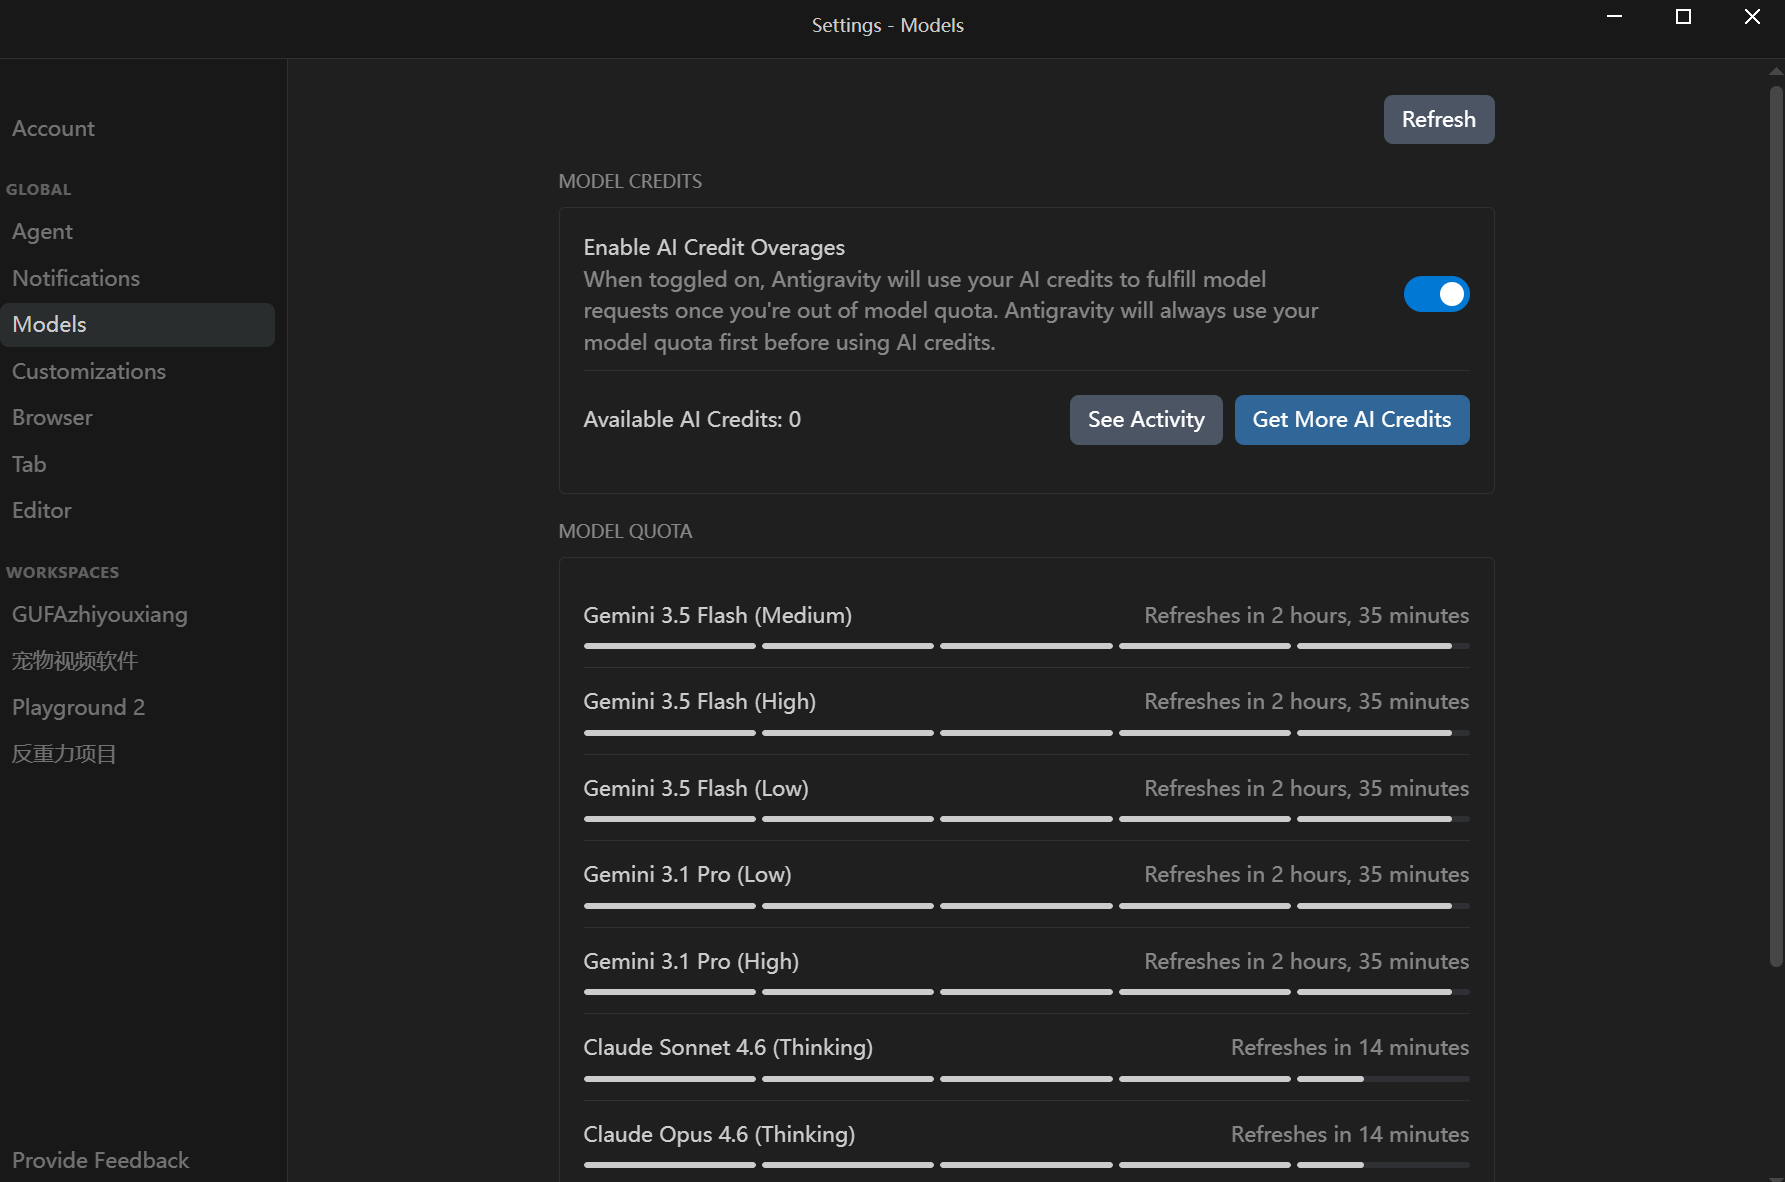Click the Gemini 3.1 Pro (High) quota bar

tap(1026, 992)
